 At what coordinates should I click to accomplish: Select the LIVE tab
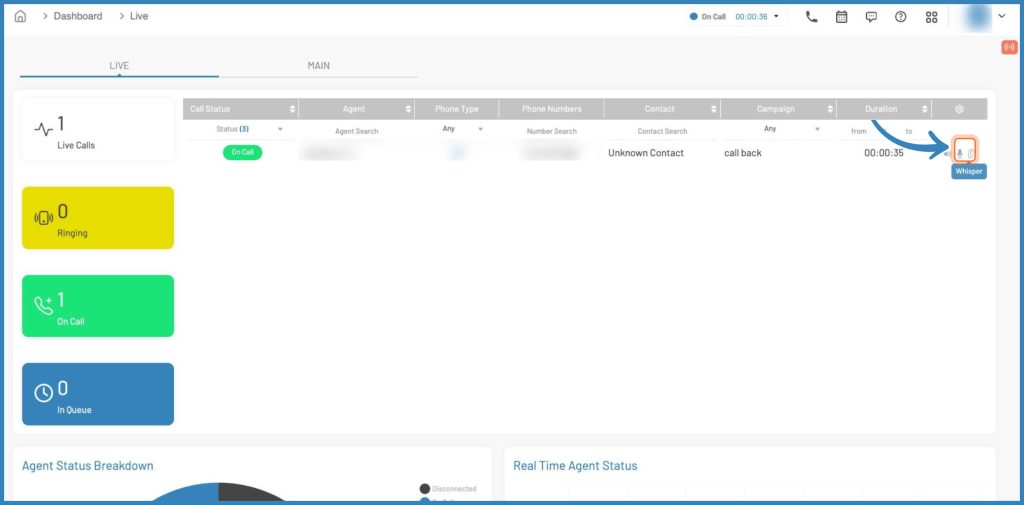tap(119, 66)
